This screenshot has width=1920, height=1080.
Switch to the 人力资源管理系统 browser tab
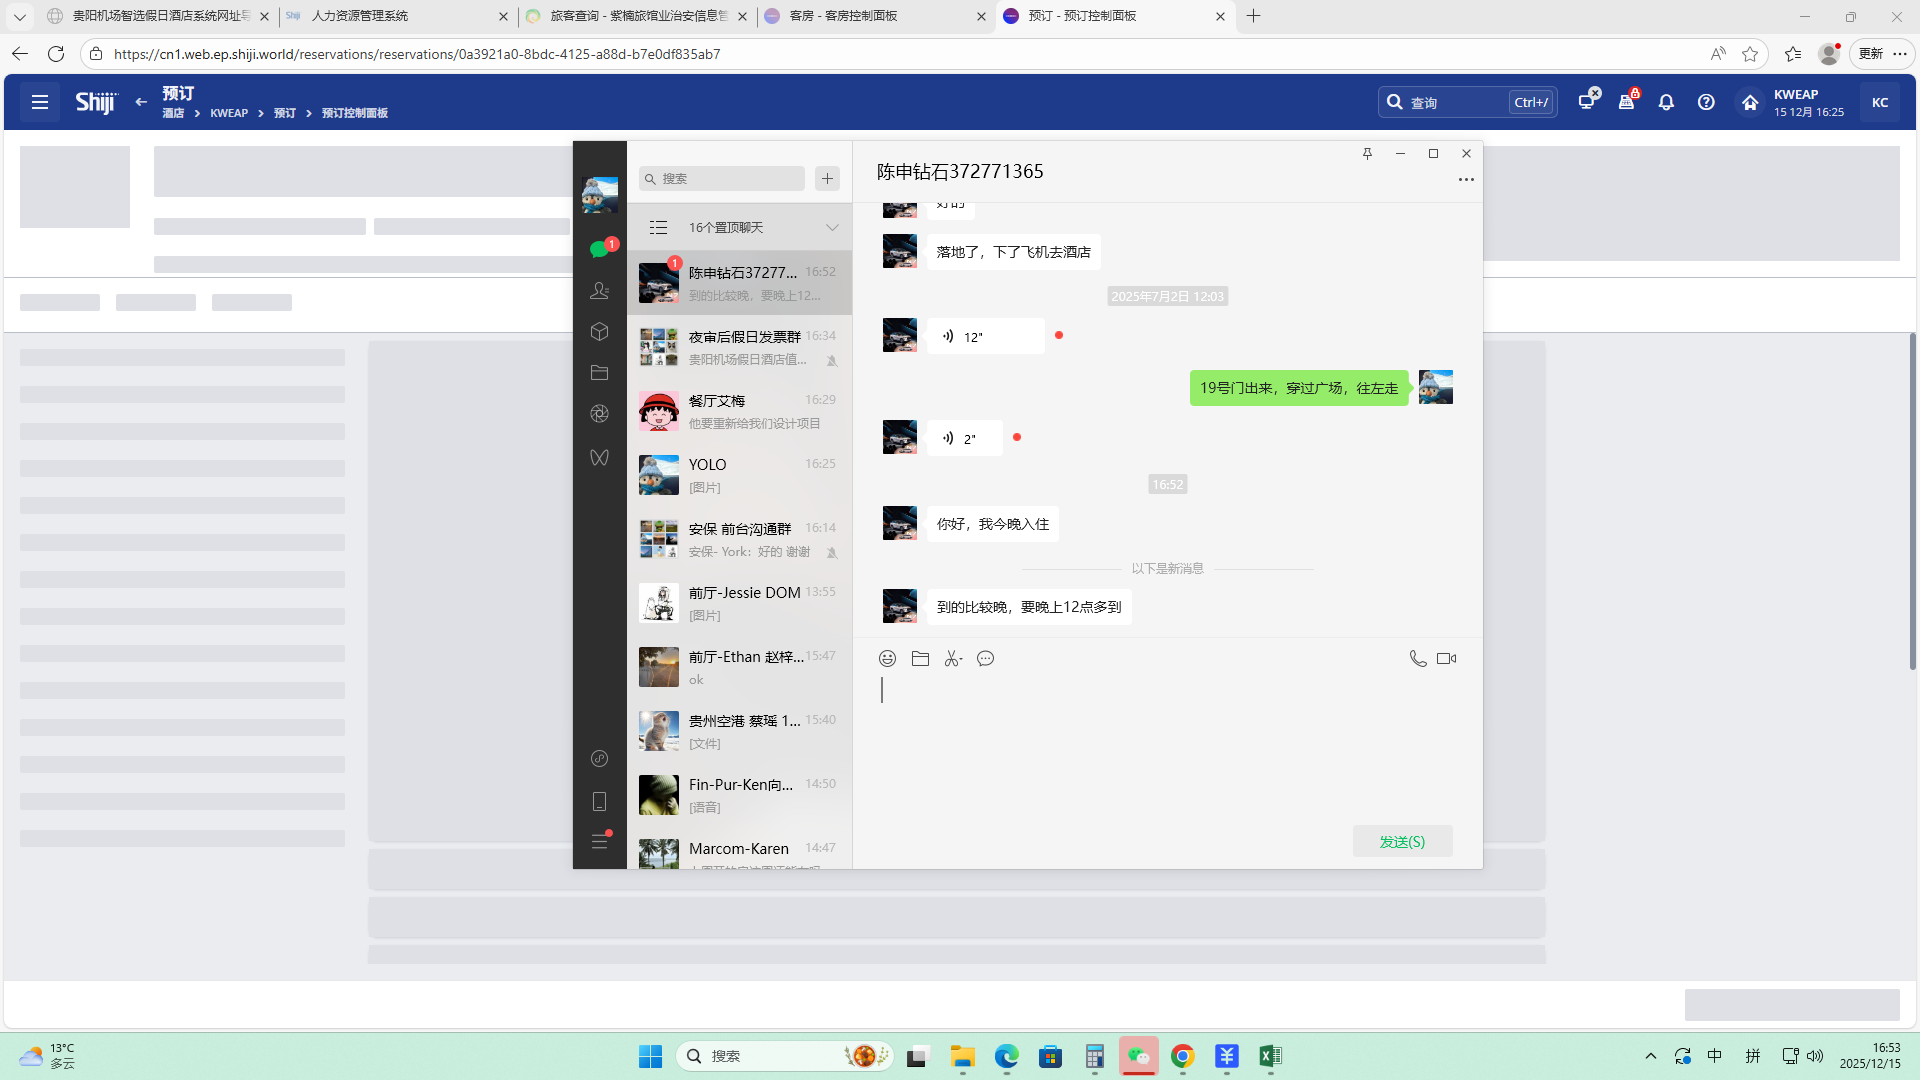[x=360, y=16]
